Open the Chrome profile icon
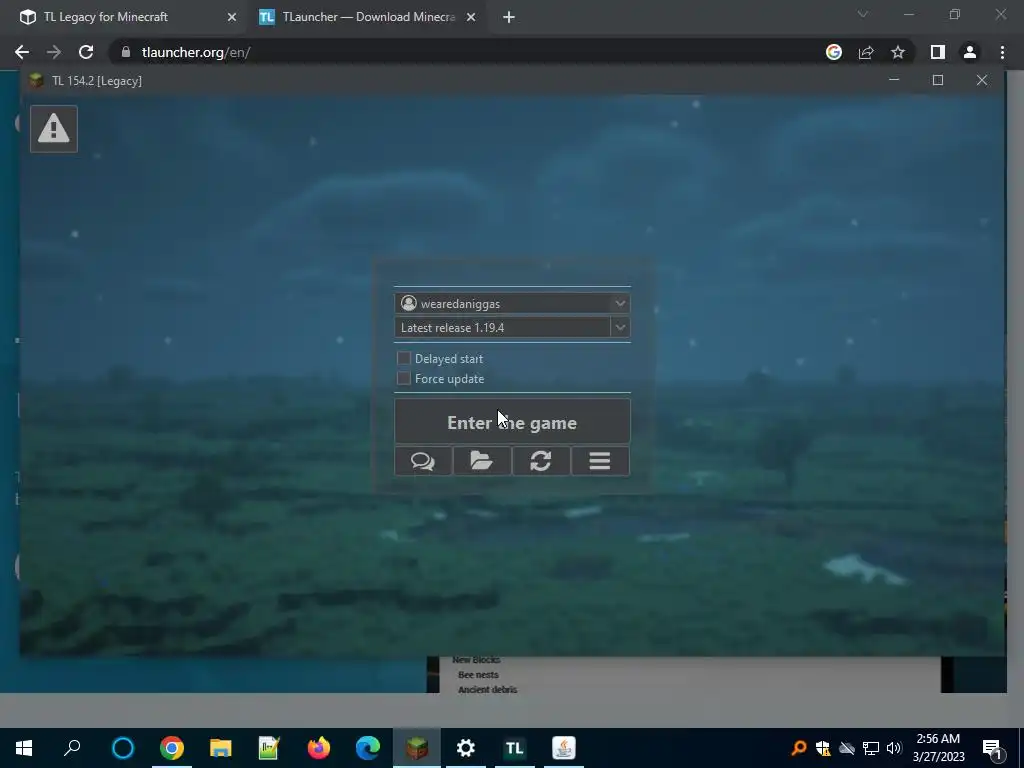 970,52
